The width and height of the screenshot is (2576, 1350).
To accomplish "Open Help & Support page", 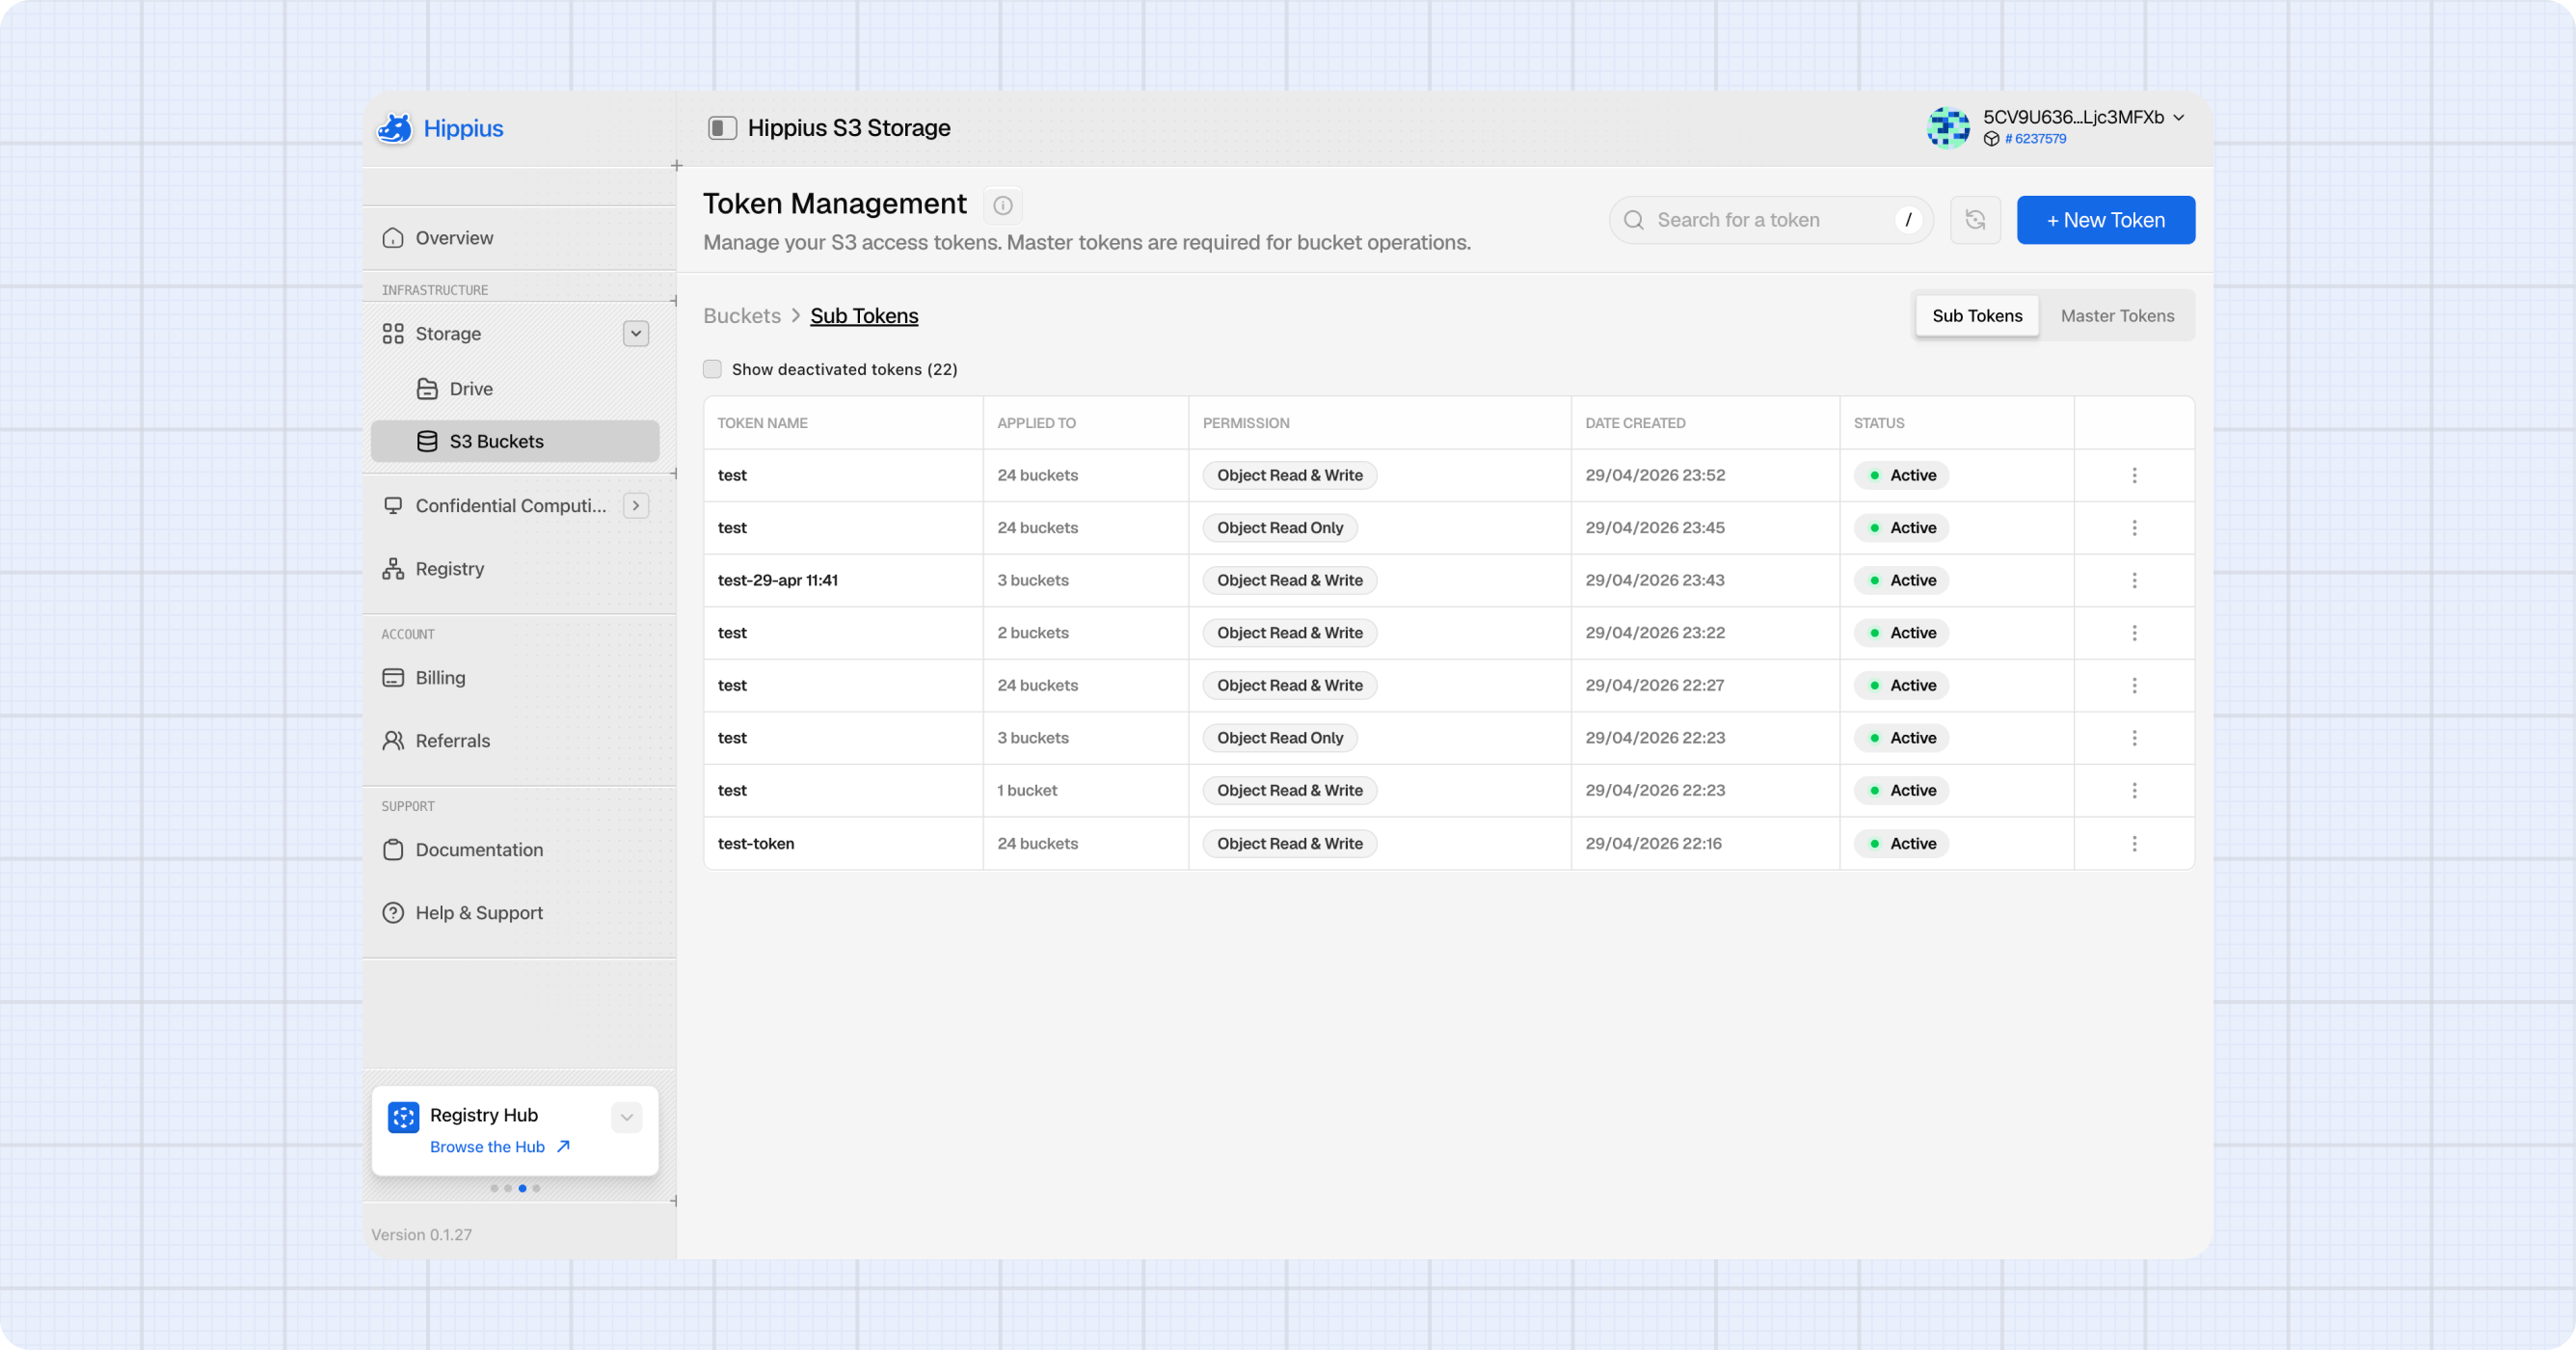I will [x=515, y=913].
